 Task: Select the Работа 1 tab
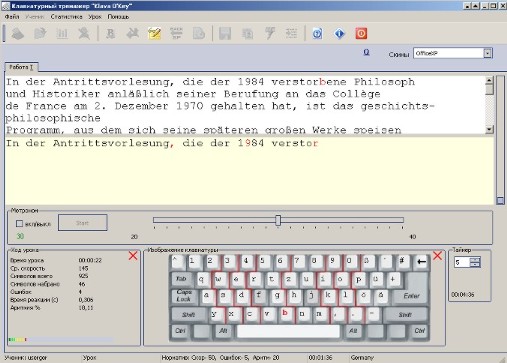(x=21, y=67)
